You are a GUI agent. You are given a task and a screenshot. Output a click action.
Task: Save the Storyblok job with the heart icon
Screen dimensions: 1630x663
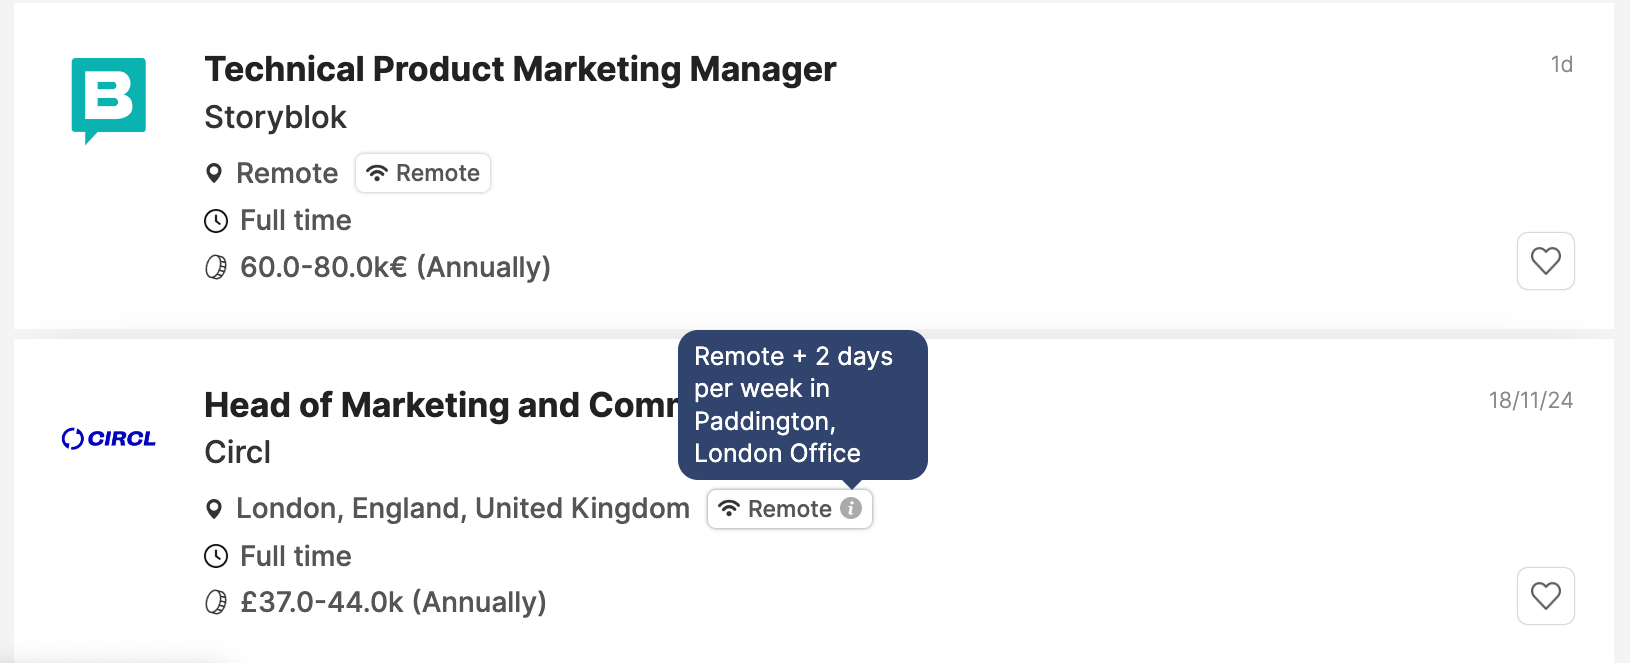coord(1545,261)
